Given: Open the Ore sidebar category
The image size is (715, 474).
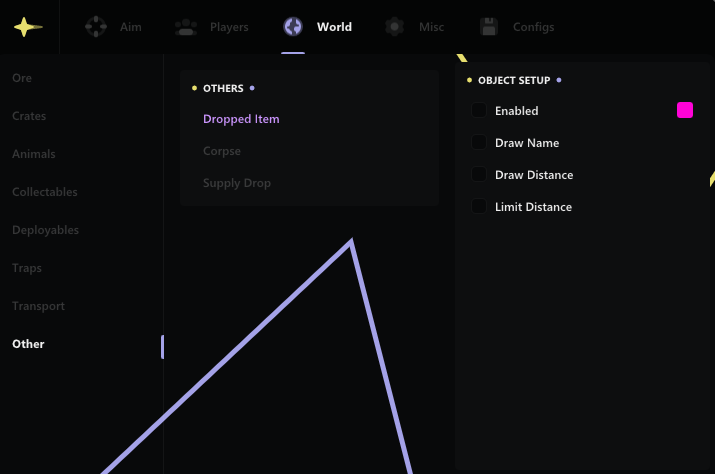Looking at the screenshot, I should (x=22, y=78).
